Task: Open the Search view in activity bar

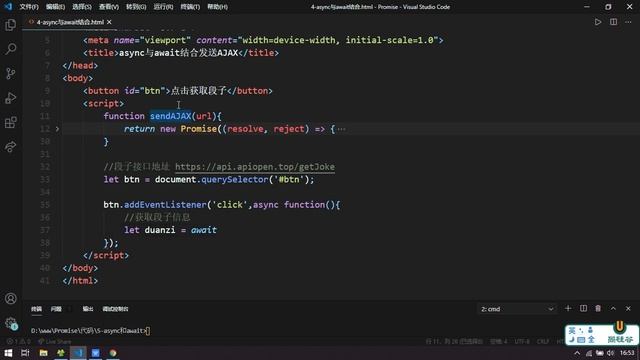Action: pyautogui.click(x=11, y=49)
